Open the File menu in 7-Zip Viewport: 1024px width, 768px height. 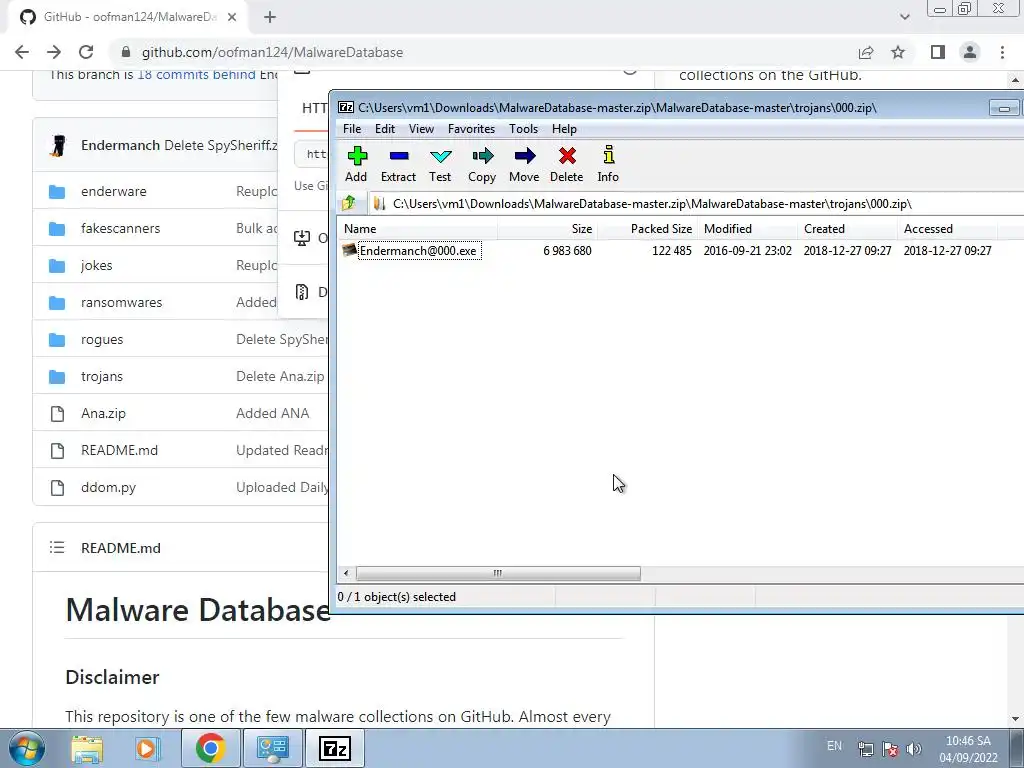click(x=352, y=129)
